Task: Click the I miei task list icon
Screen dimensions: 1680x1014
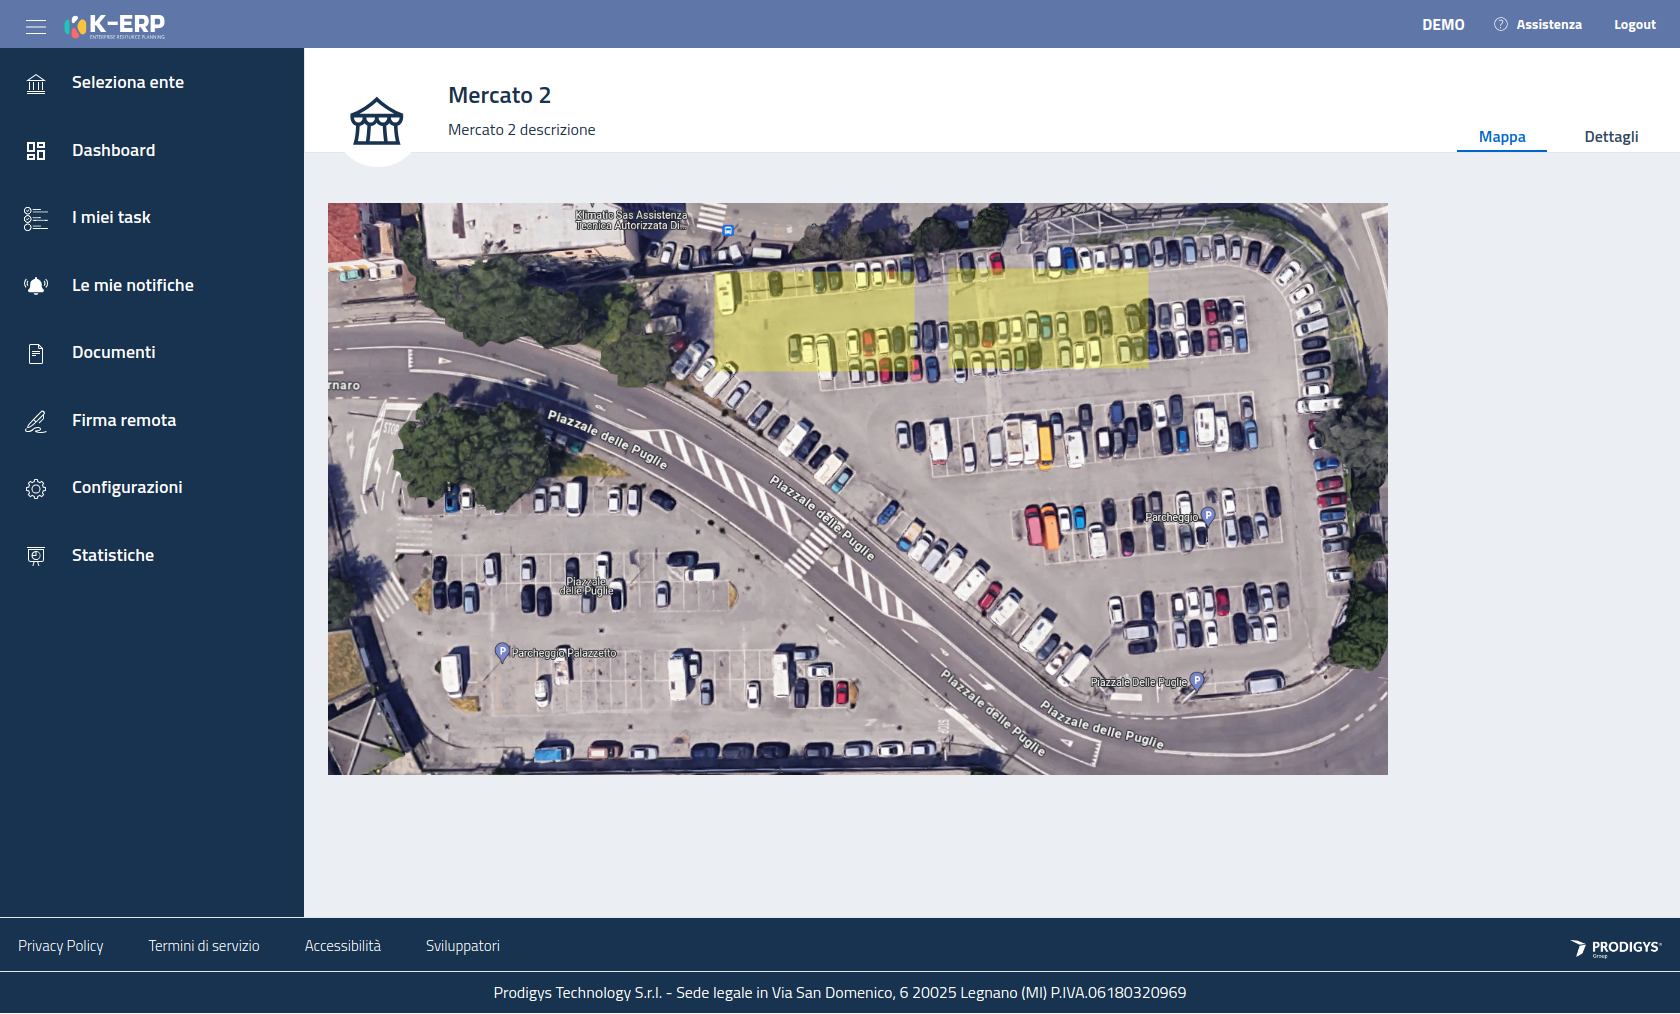Action: click(x=36, y=218)
